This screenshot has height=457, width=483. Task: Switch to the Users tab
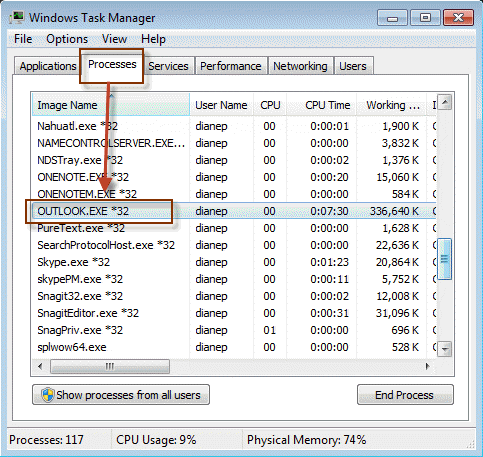click(353, 66)
